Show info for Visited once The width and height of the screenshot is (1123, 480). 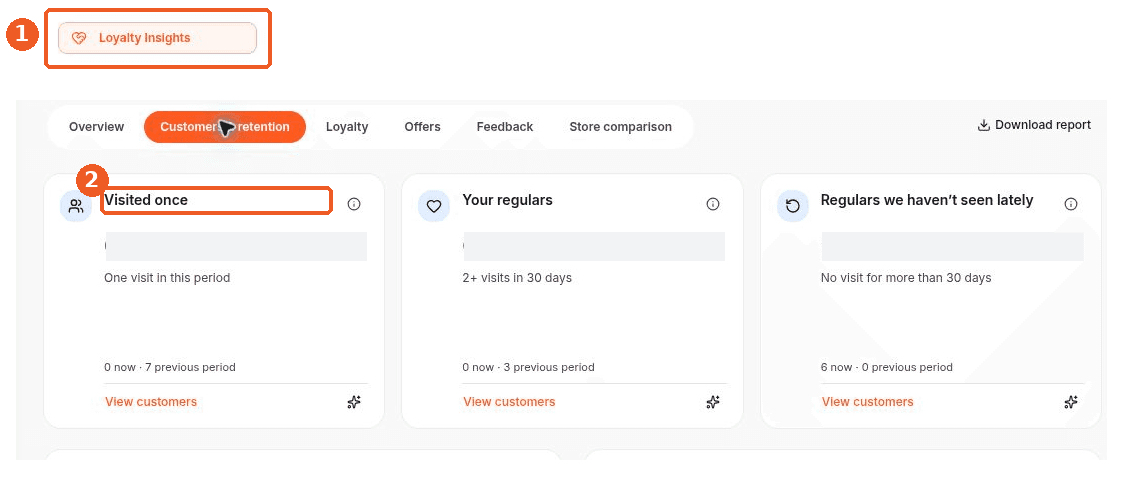pos(354,204)
